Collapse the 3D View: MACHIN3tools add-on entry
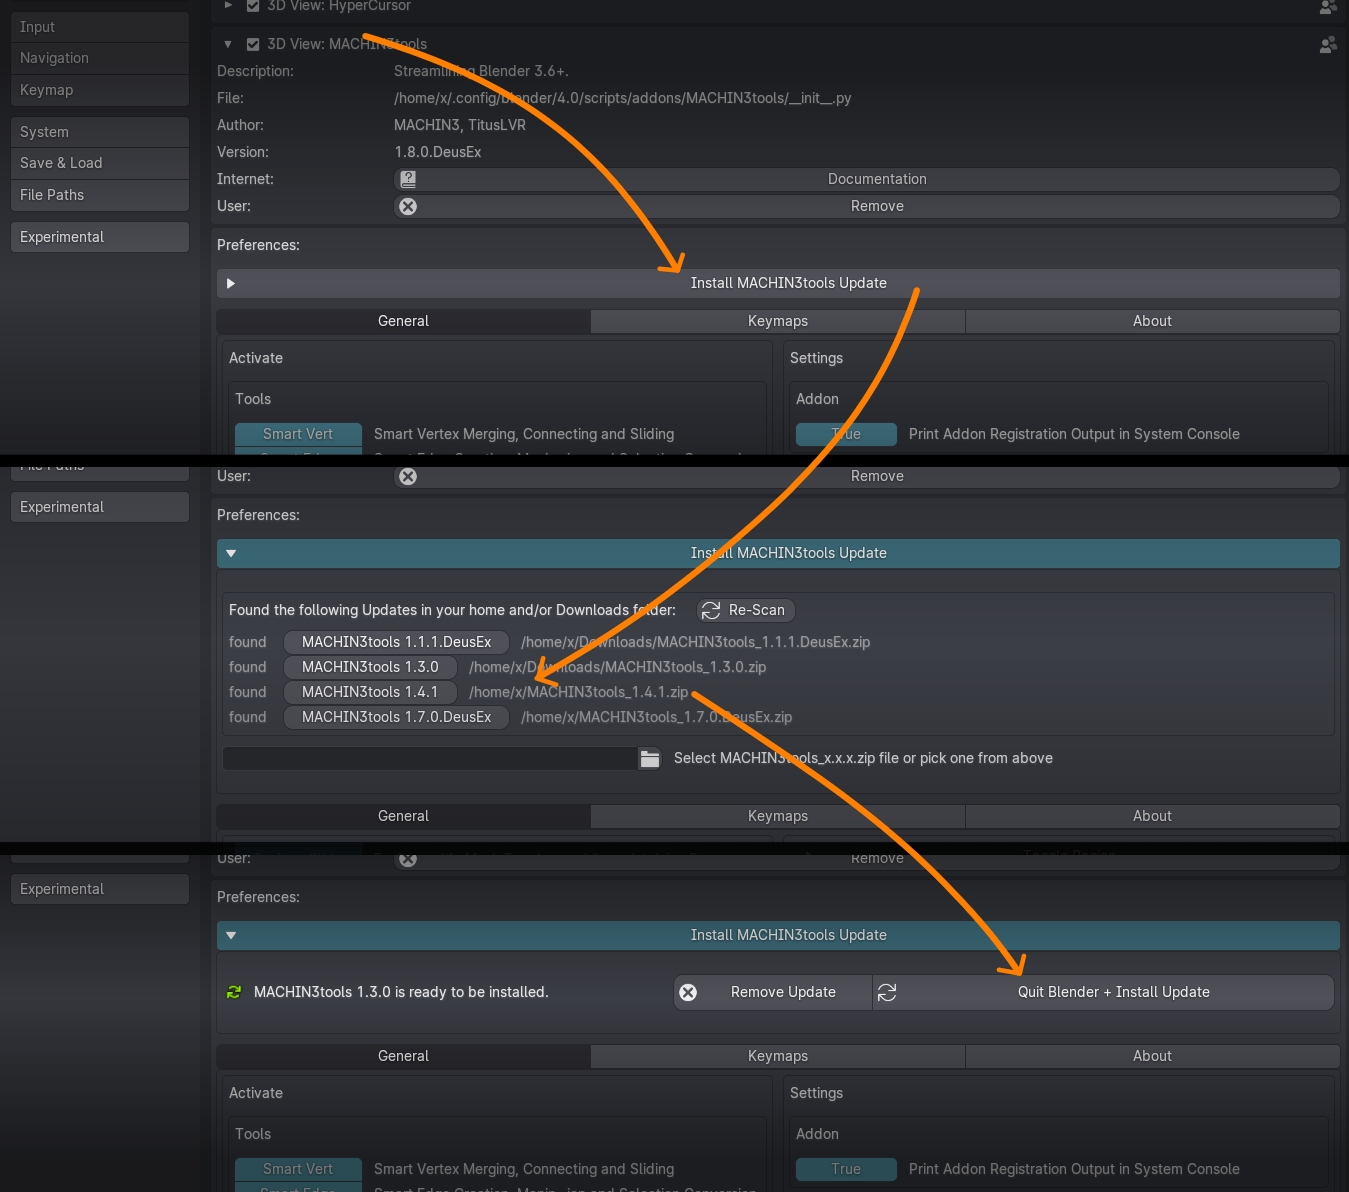The height and width of the screenshot is (1192, 1349). point(228,44)
